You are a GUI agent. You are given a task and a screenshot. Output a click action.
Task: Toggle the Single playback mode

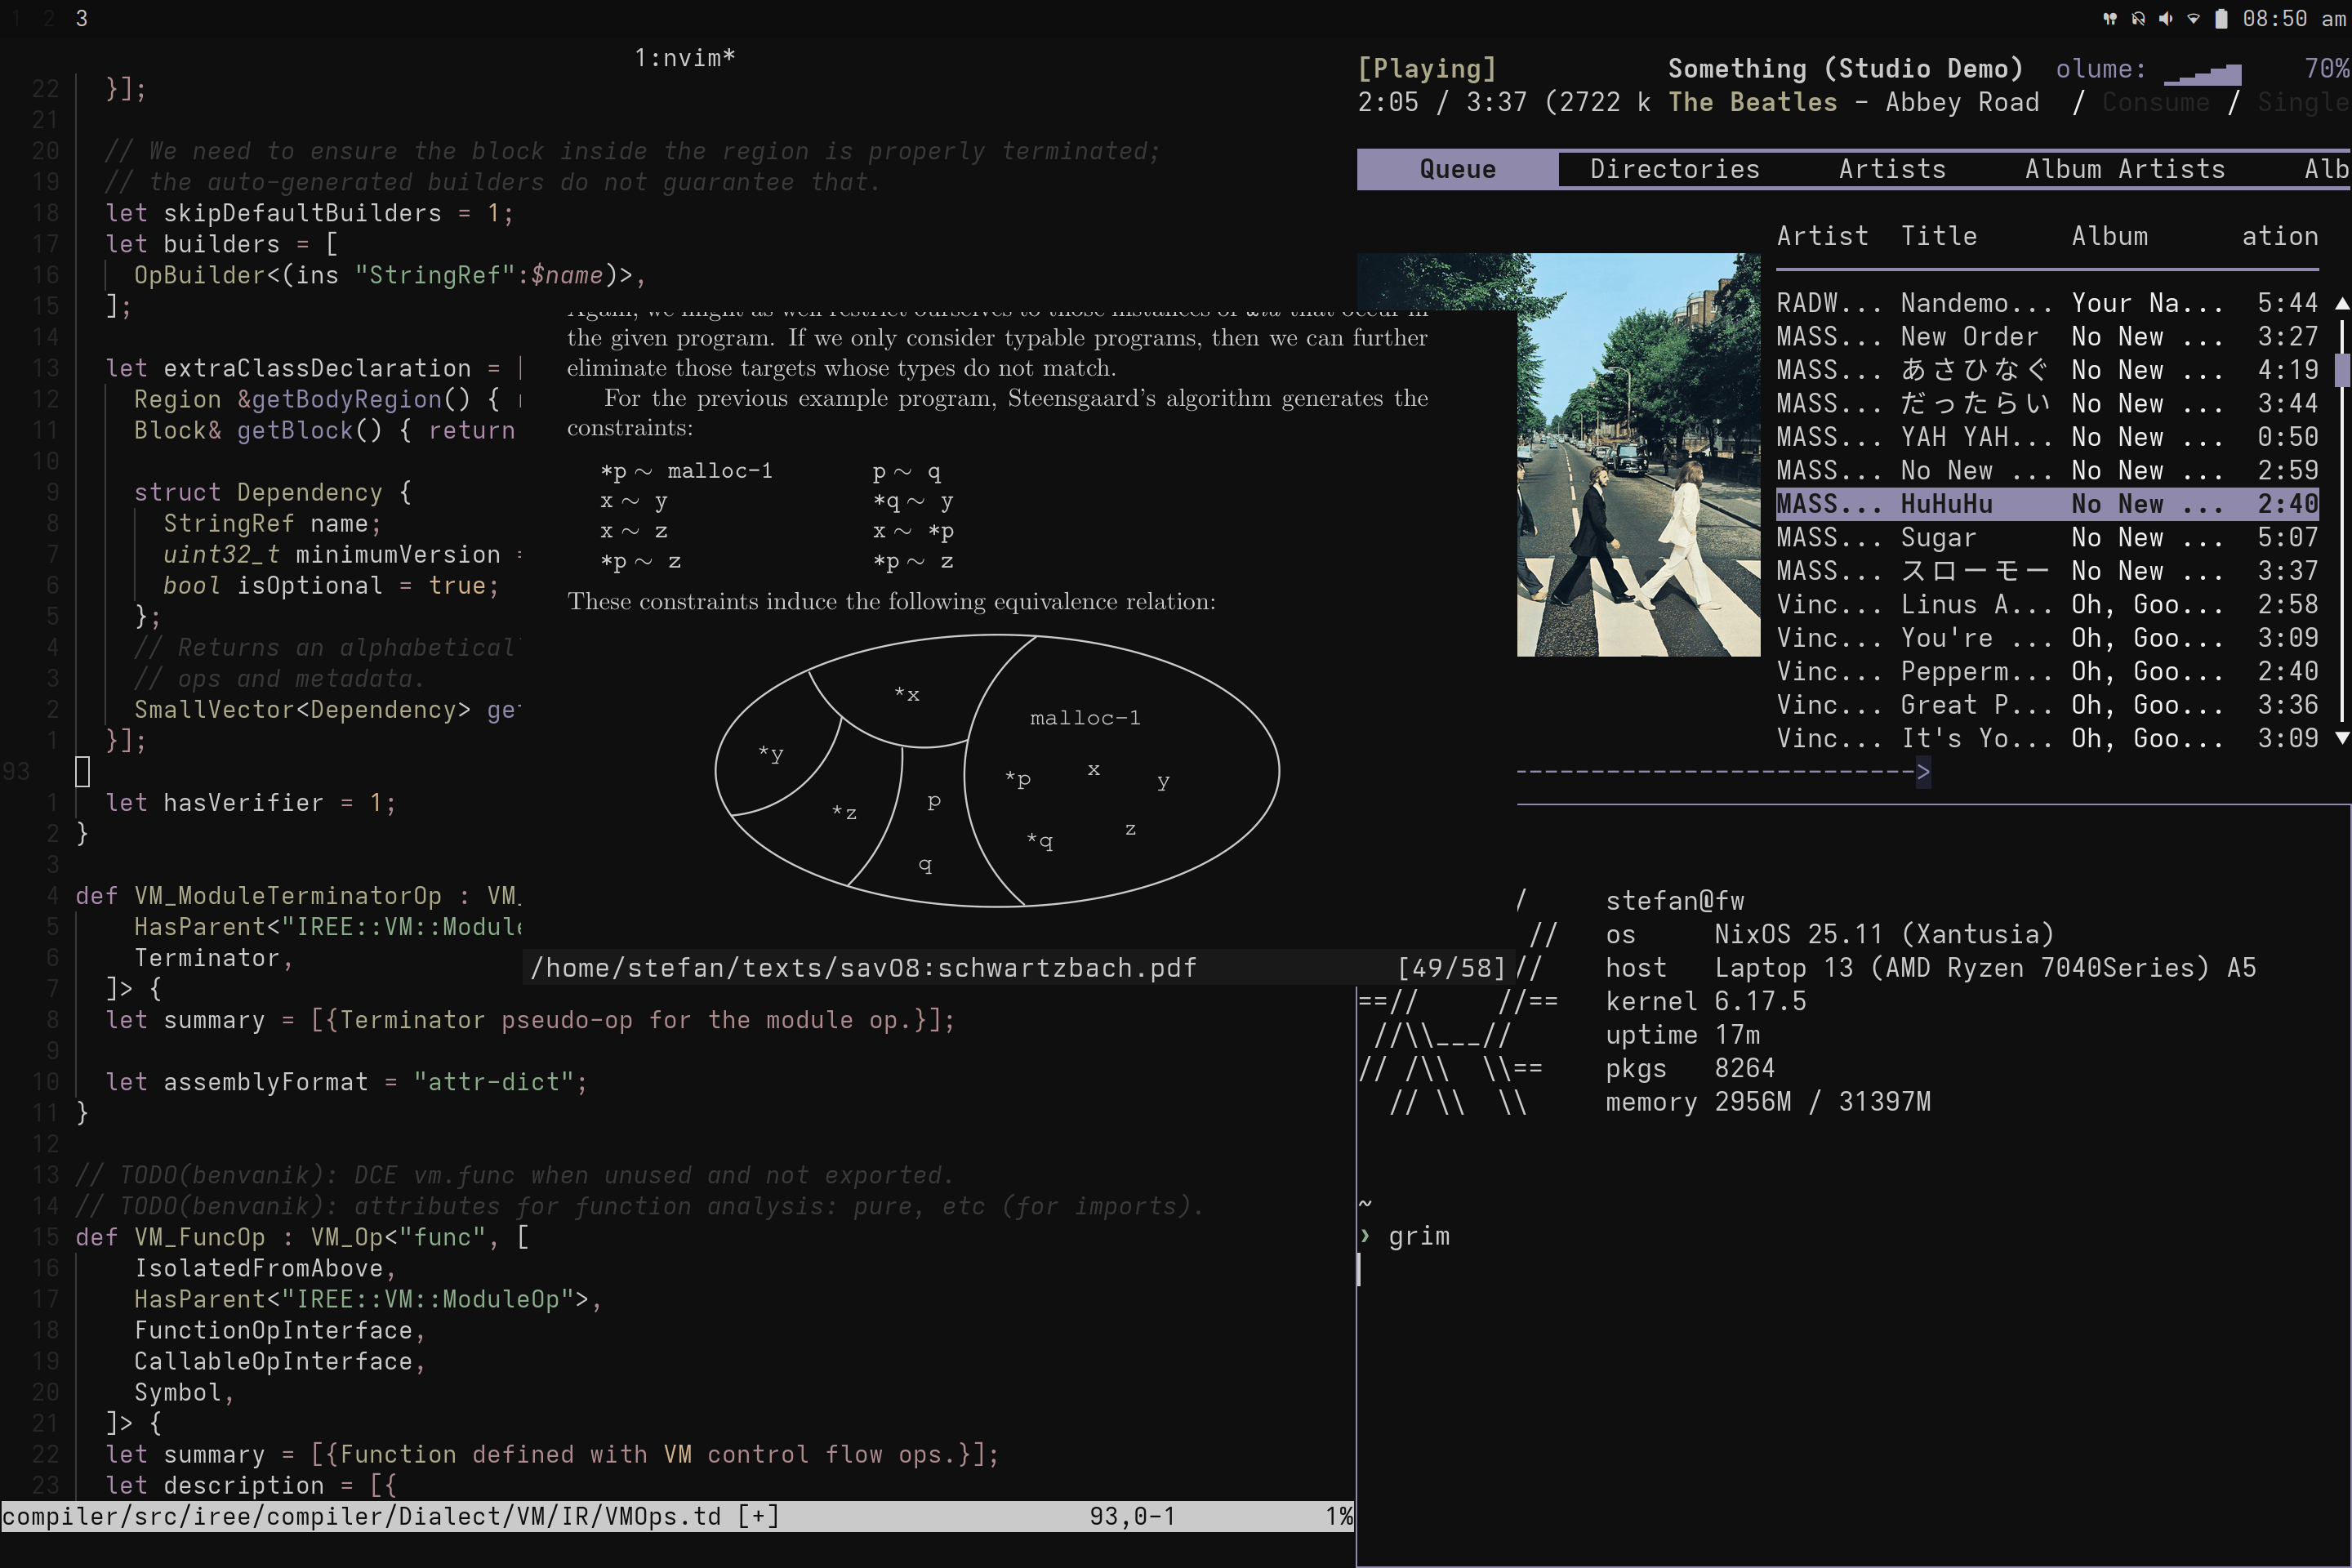(2302, 102)
